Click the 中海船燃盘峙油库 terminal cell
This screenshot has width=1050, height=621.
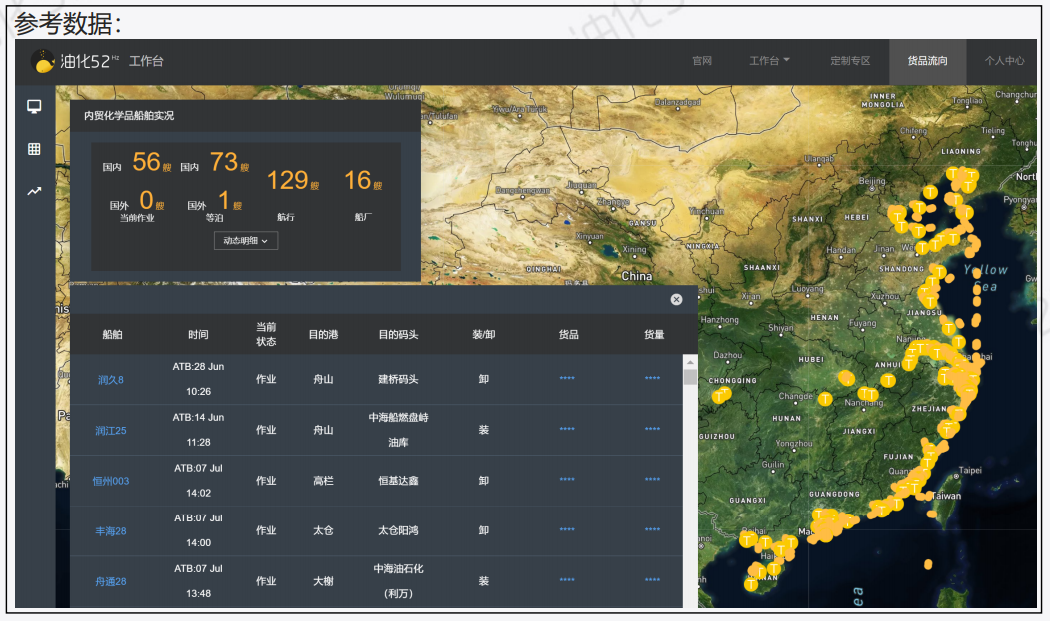(x=398, y=429)
